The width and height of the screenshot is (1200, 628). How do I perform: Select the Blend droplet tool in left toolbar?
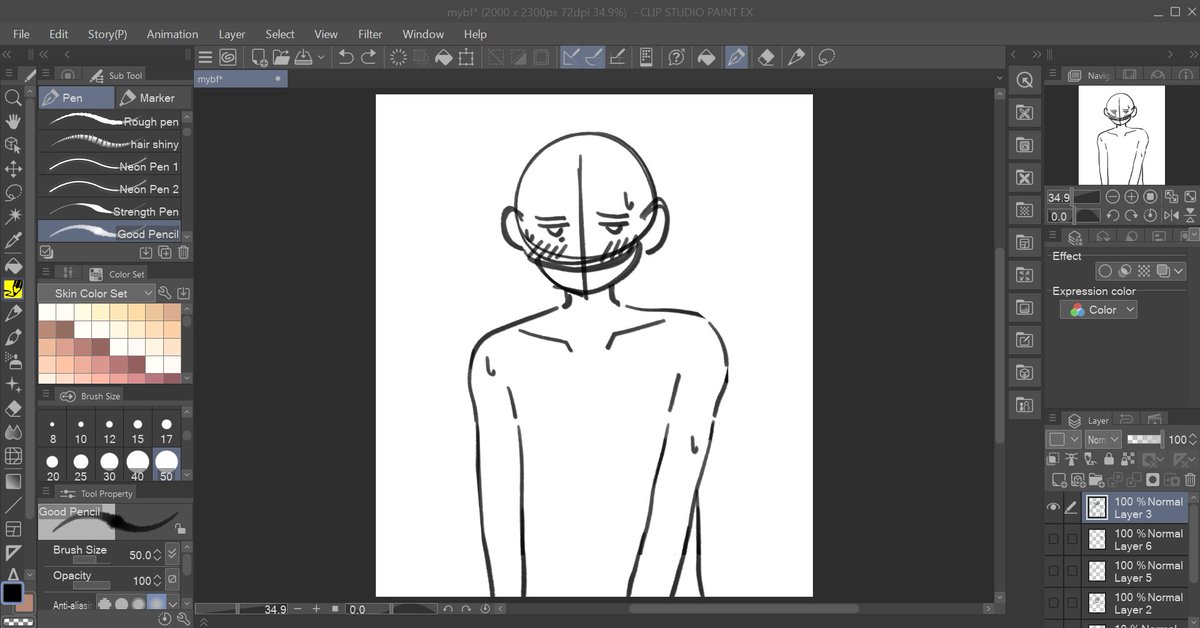tap(14, 433)
